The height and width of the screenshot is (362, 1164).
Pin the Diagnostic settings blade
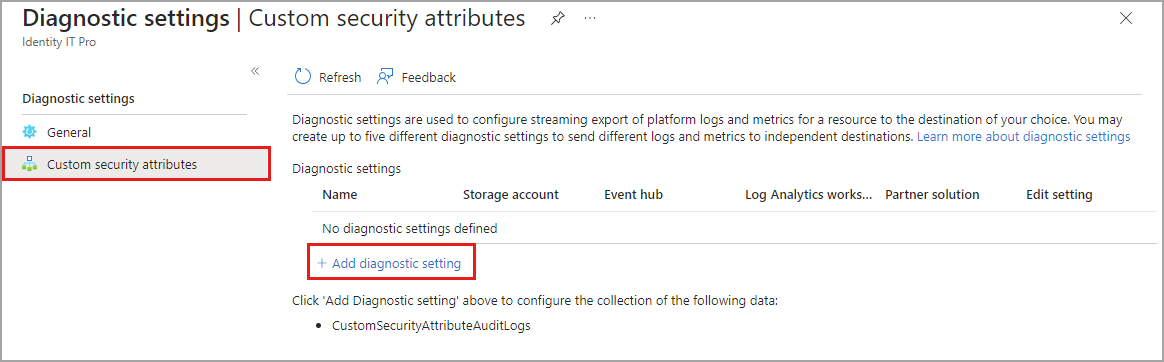pos(558,19)
